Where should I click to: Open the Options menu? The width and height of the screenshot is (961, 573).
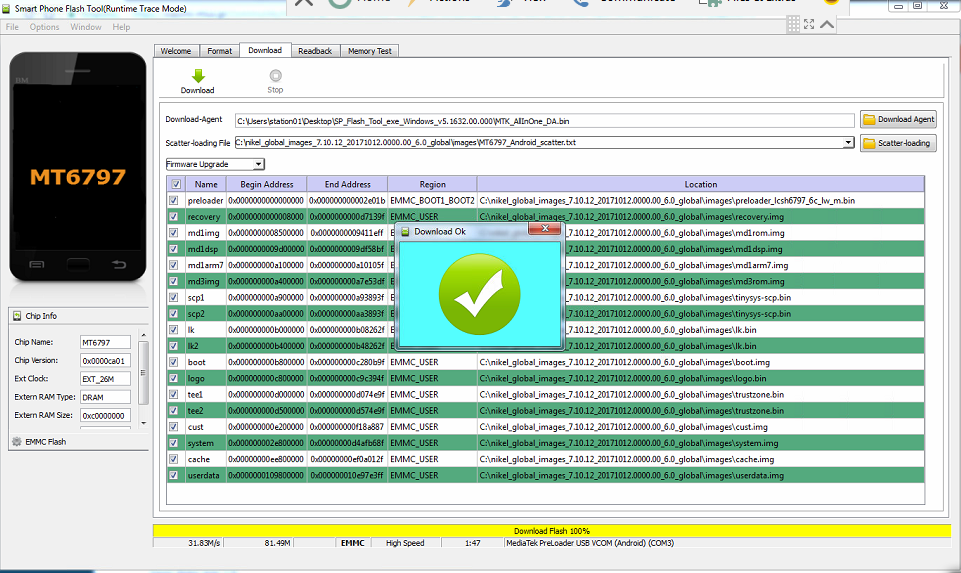[44, 27]
